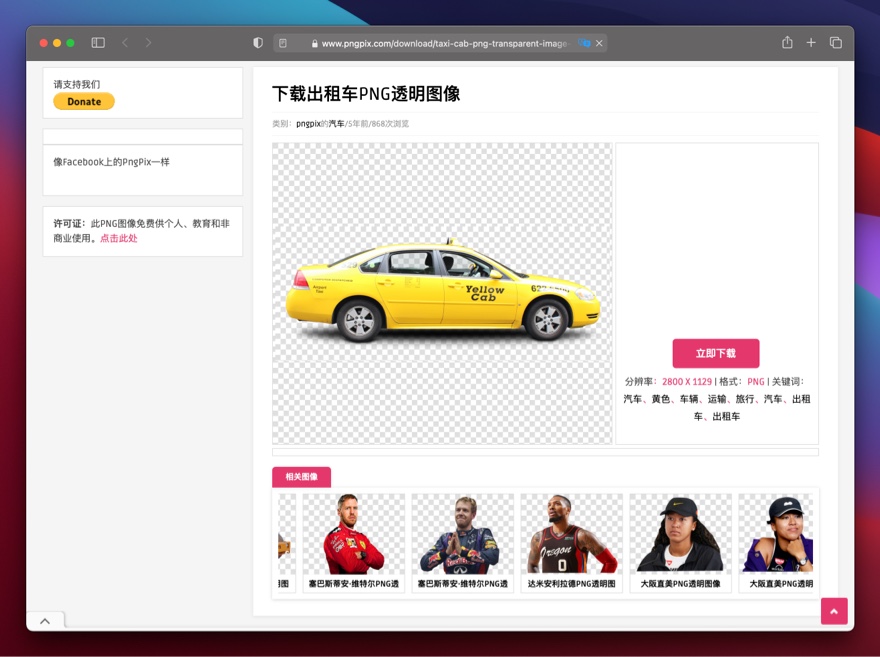The image size is (880, 657).
Task: Toggle the Safari sidebar icon
Action: [x=98, y=43]
